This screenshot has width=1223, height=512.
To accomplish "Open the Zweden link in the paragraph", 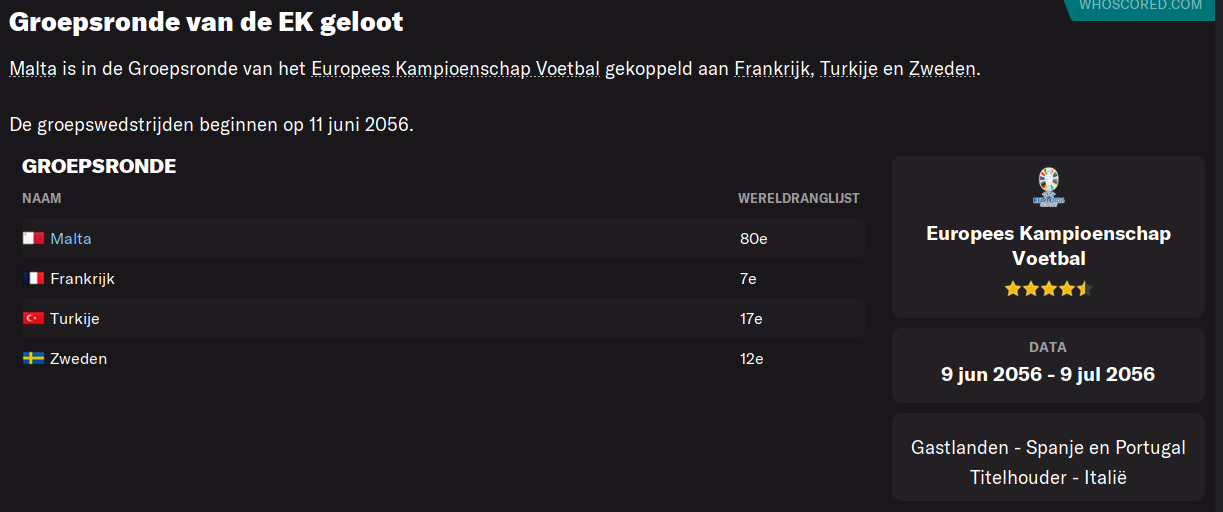I will [942, 69].
